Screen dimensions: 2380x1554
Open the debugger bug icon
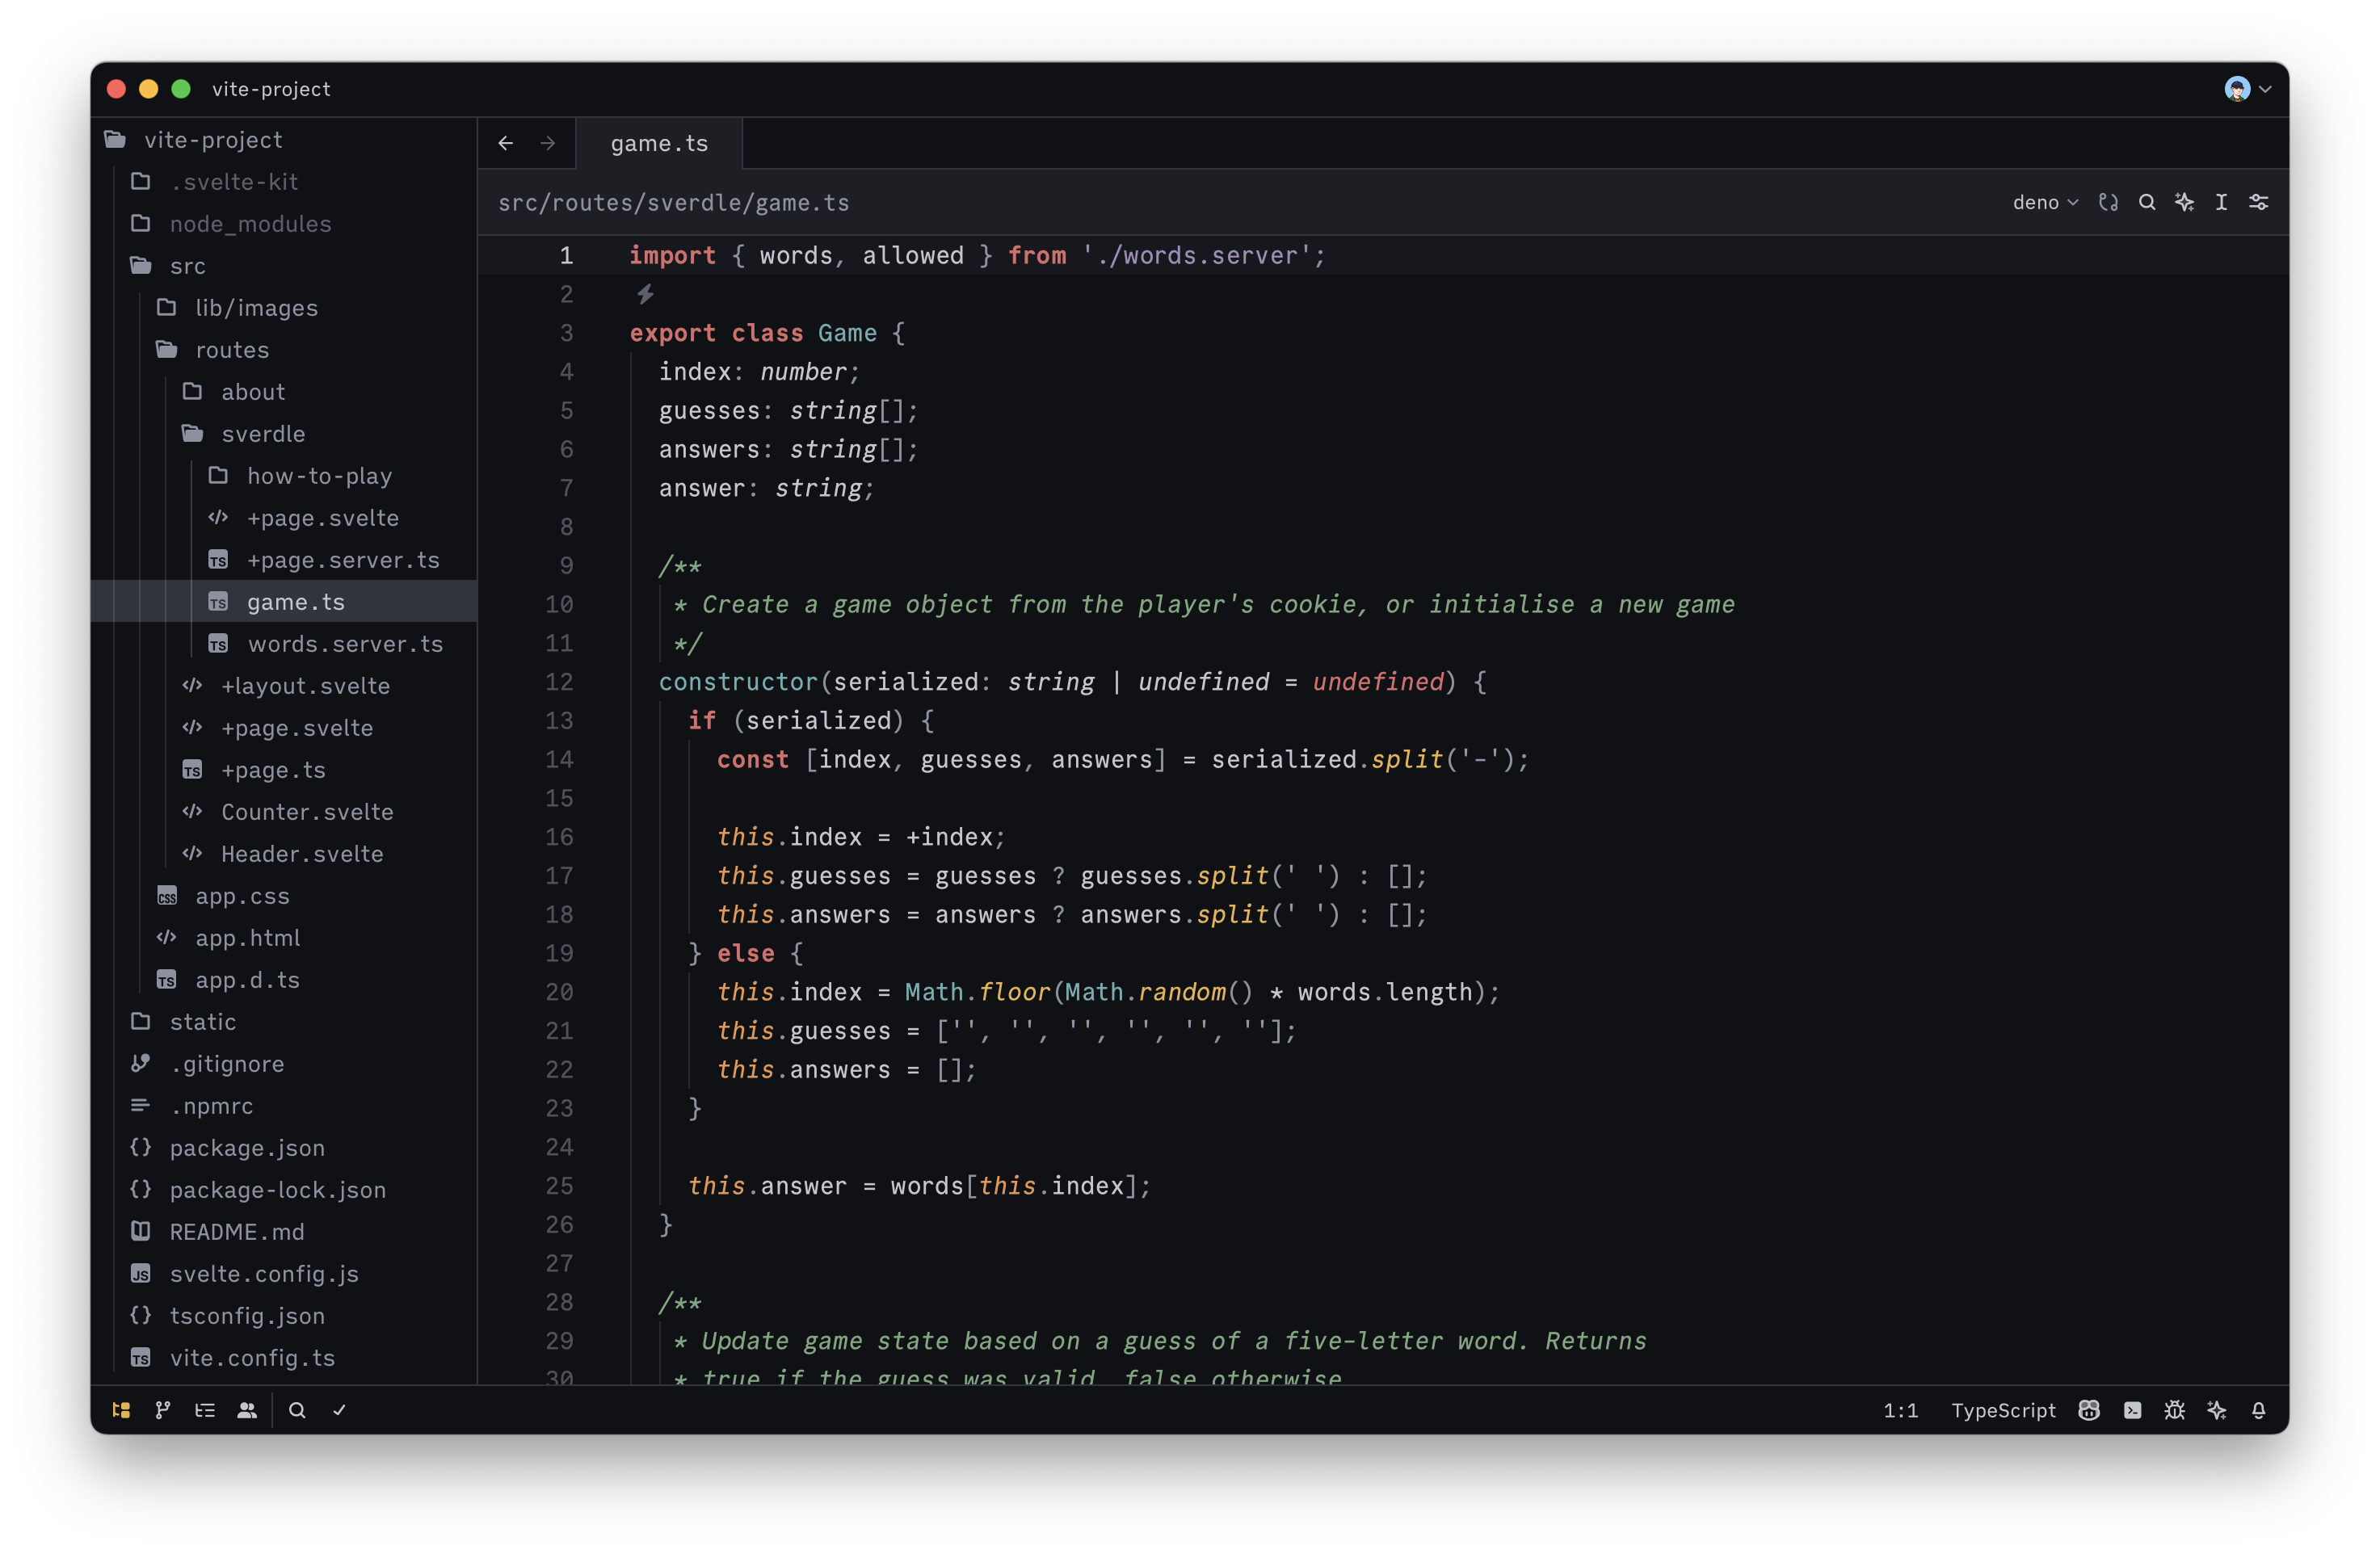pyautogui.click(x=2174, y=1410)
